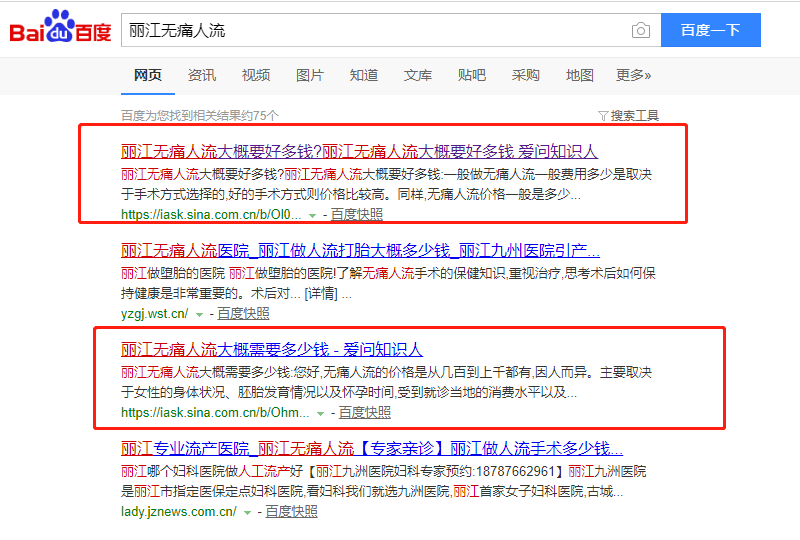Expand dropdown arrow beside lady.jznews.com.cn URL

pos(248,512)
